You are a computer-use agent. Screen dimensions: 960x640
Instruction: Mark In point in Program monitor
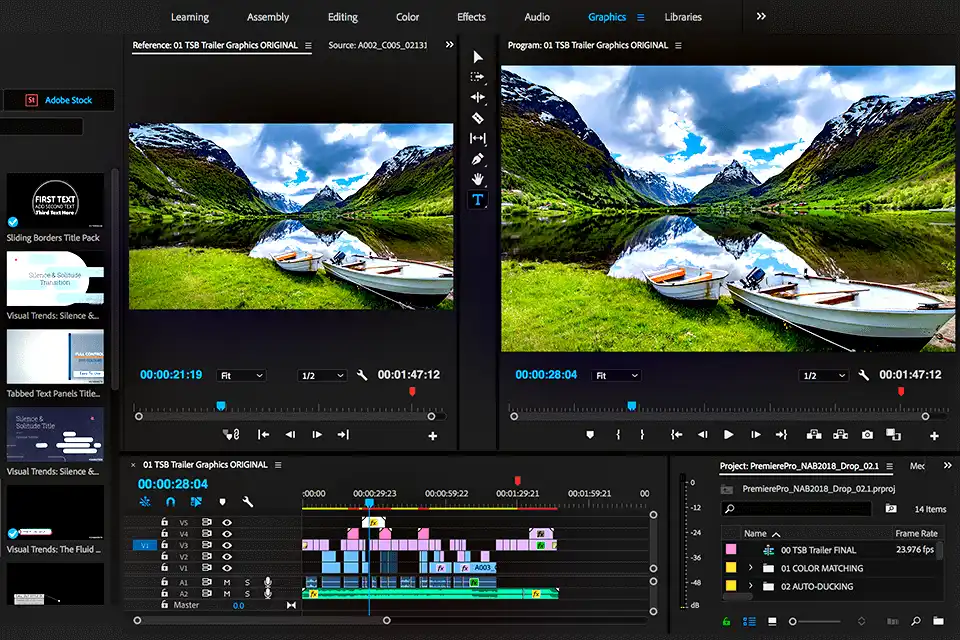point(618,435)
